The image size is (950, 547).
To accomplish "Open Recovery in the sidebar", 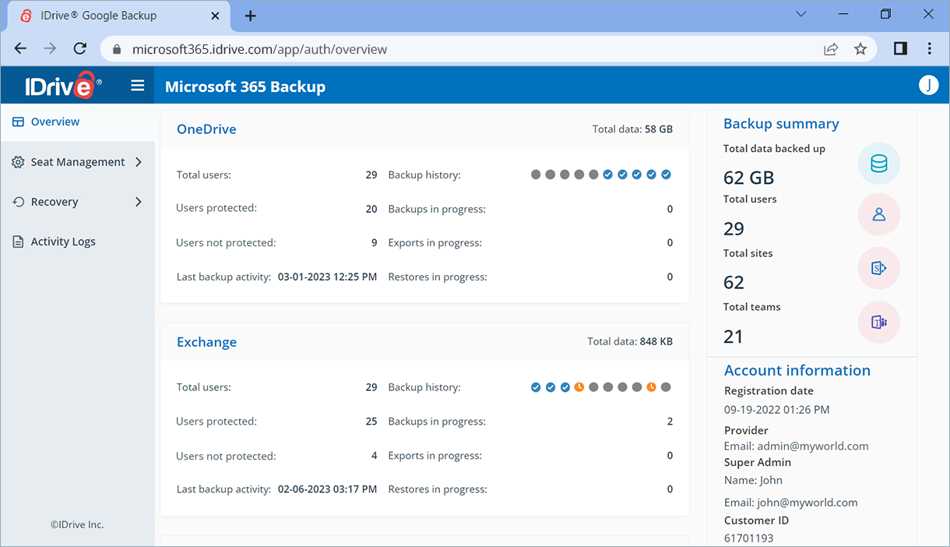I will [78, 202].
